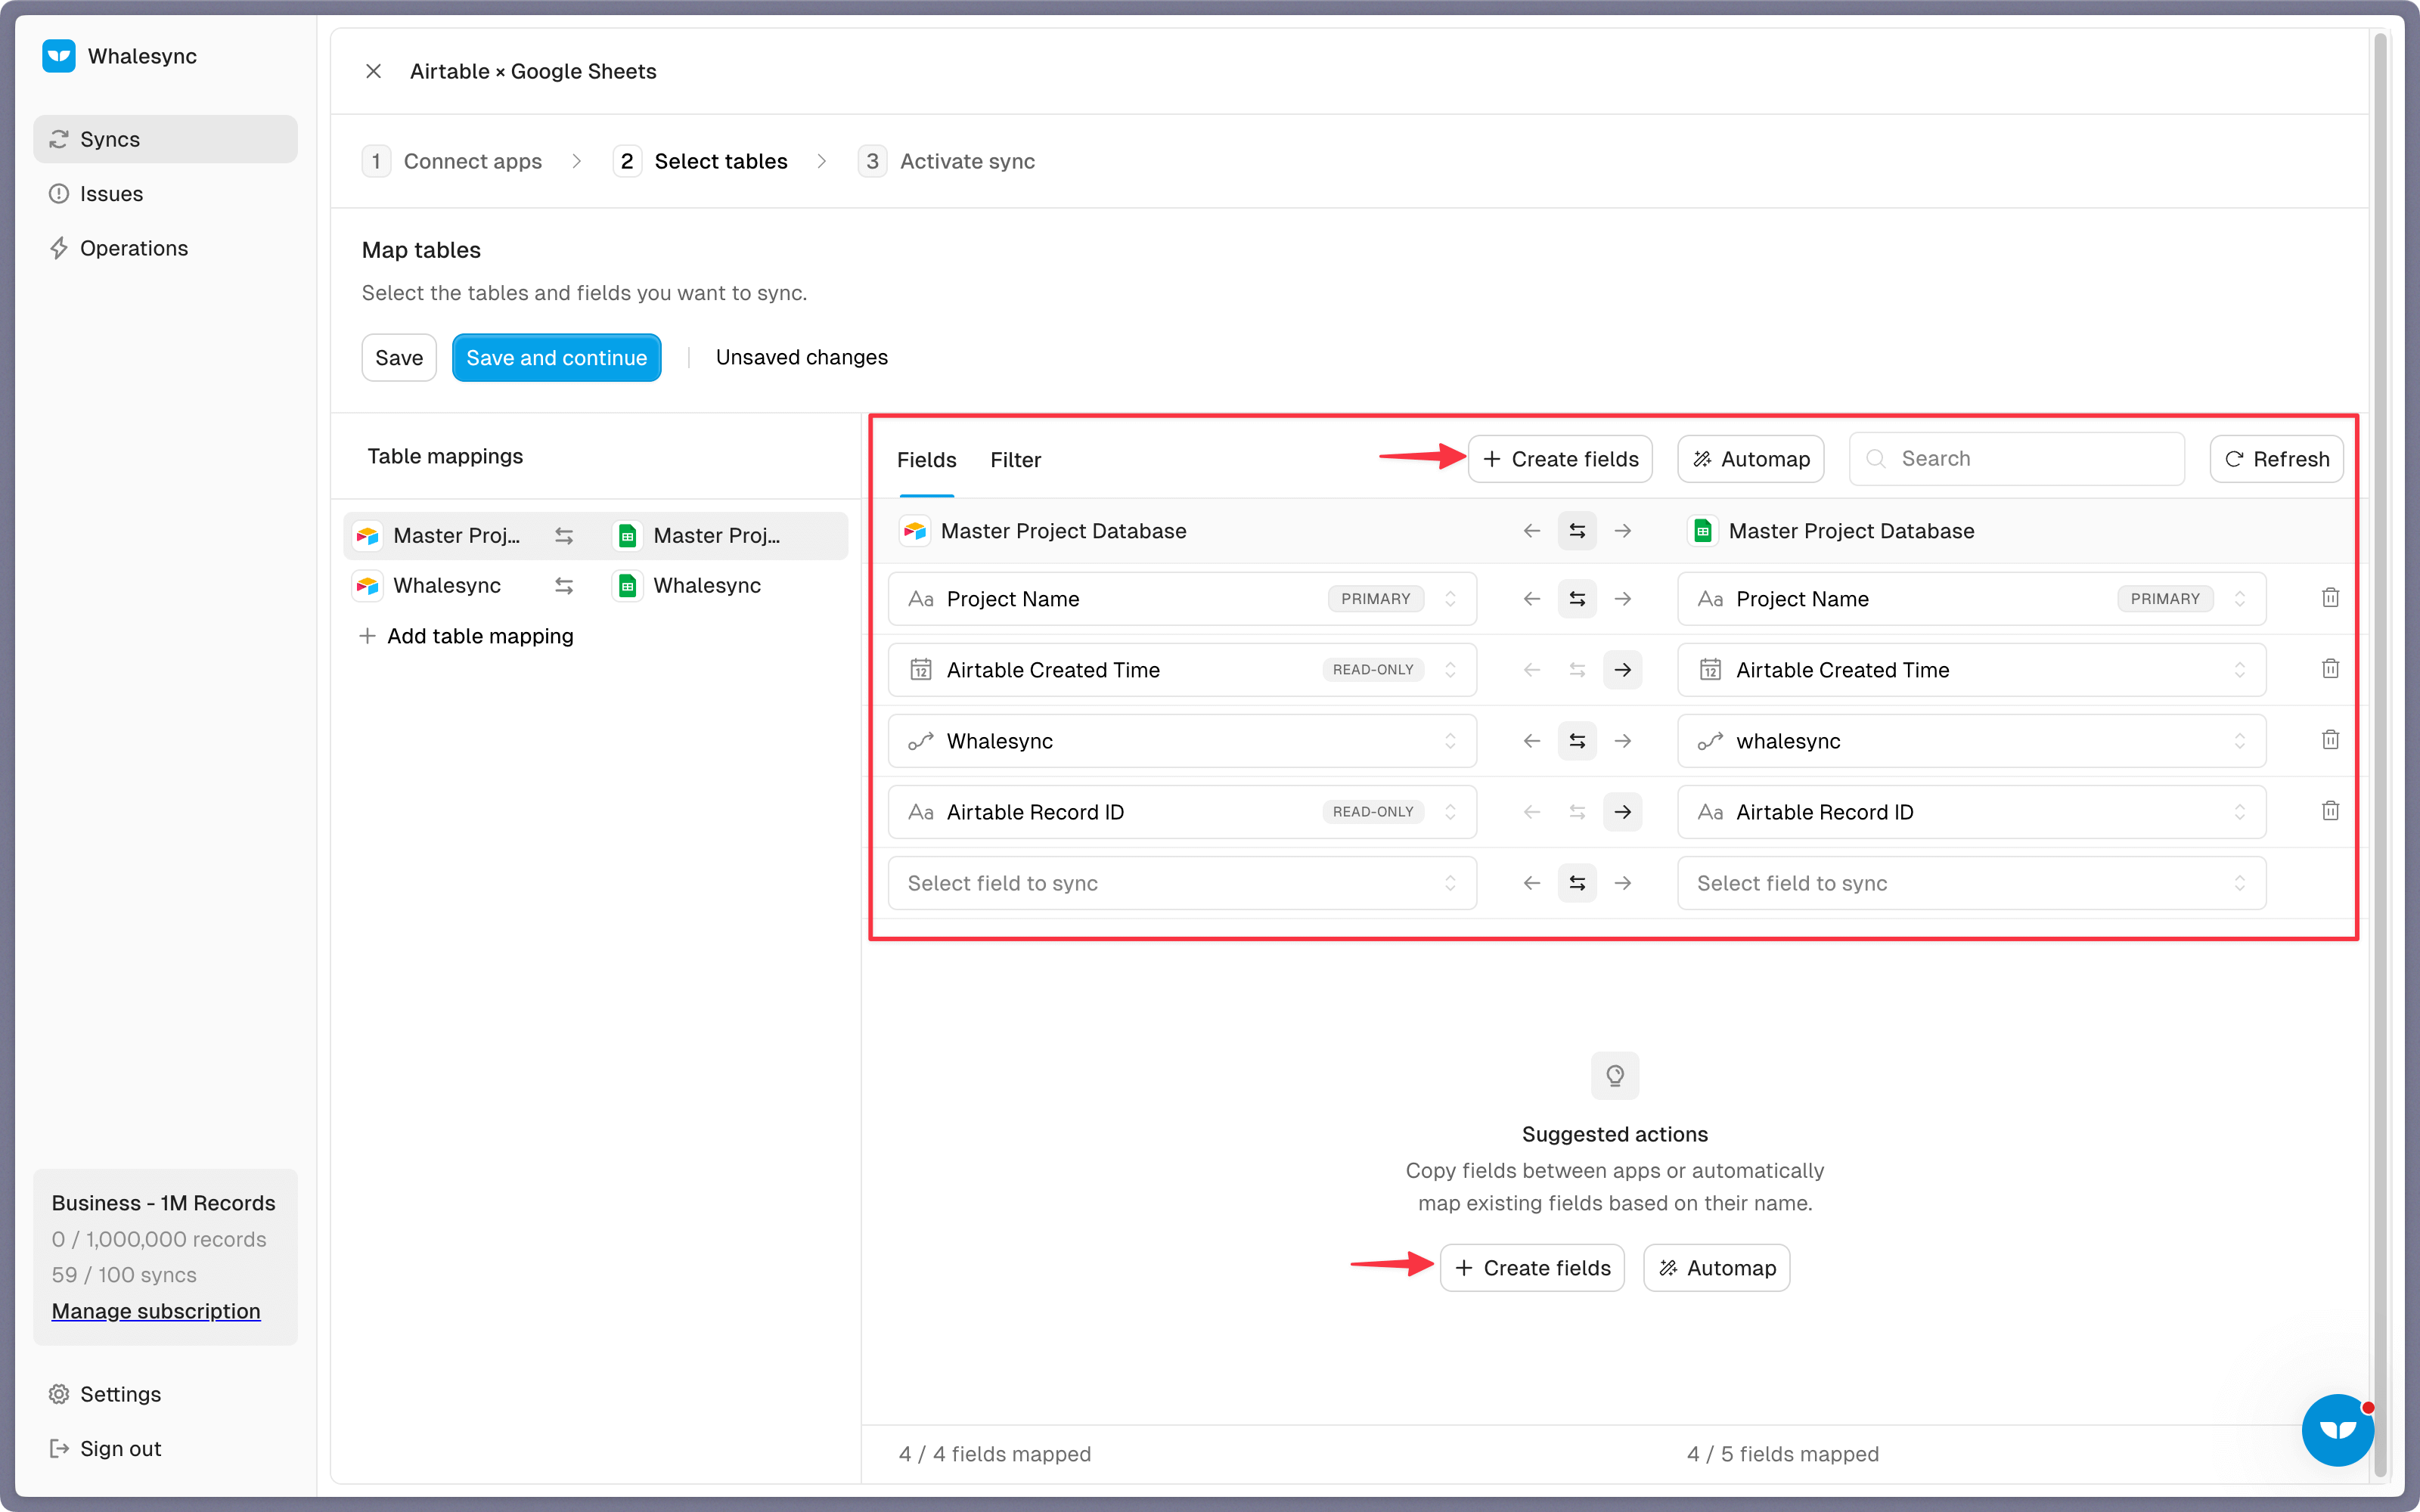The height and width of the screenshot is (1512, 2420).
Task: Set empty field row to sync left only
Action: click(x=1532, y=883)
